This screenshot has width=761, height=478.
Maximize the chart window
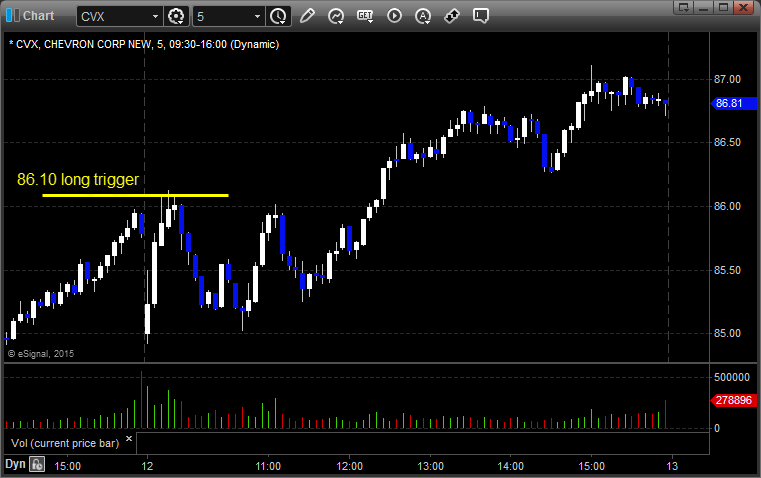(x=723, y=7)
